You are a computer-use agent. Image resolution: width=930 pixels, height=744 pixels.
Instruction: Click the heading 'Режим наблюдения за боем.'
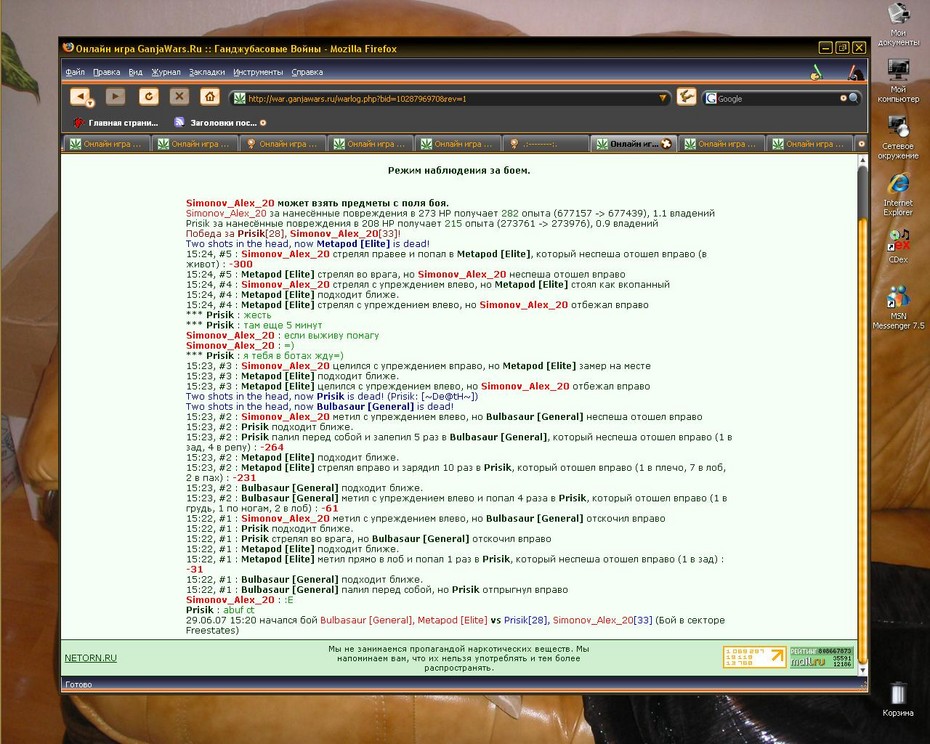pyautogui.click(x=459, y=170)
